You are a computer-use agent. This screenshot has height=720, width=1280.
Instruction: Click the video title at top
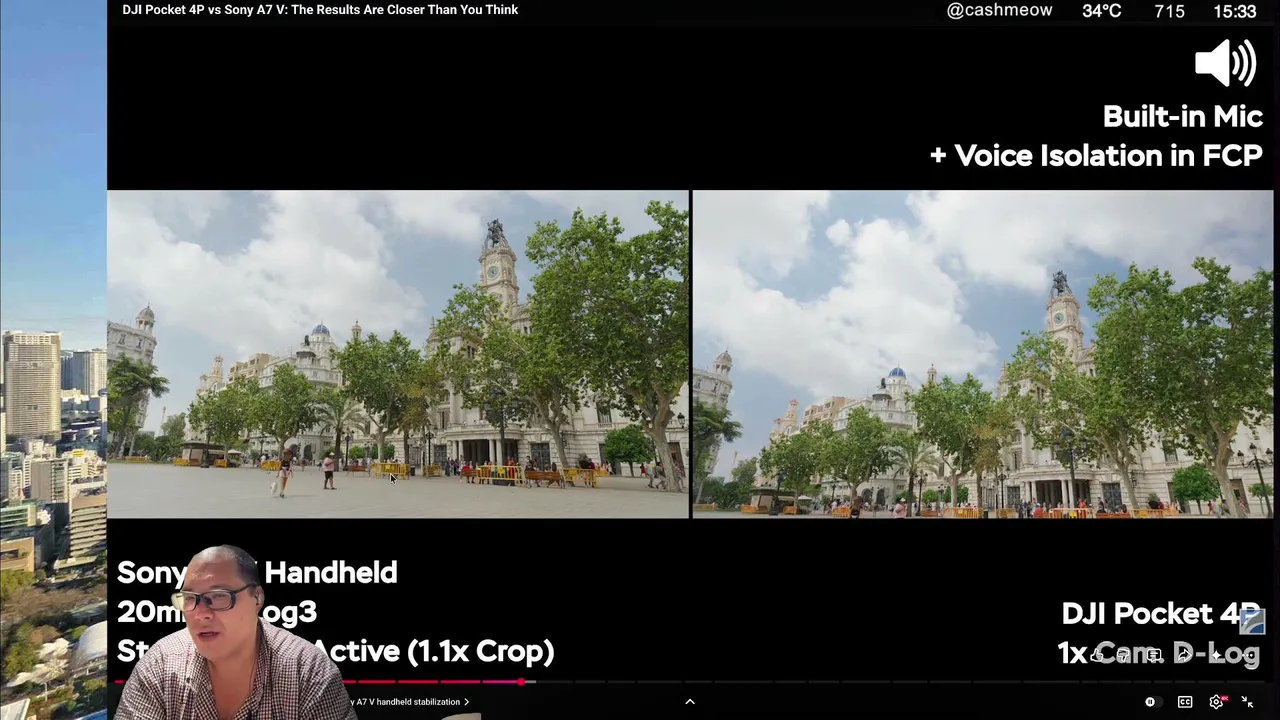320,10
